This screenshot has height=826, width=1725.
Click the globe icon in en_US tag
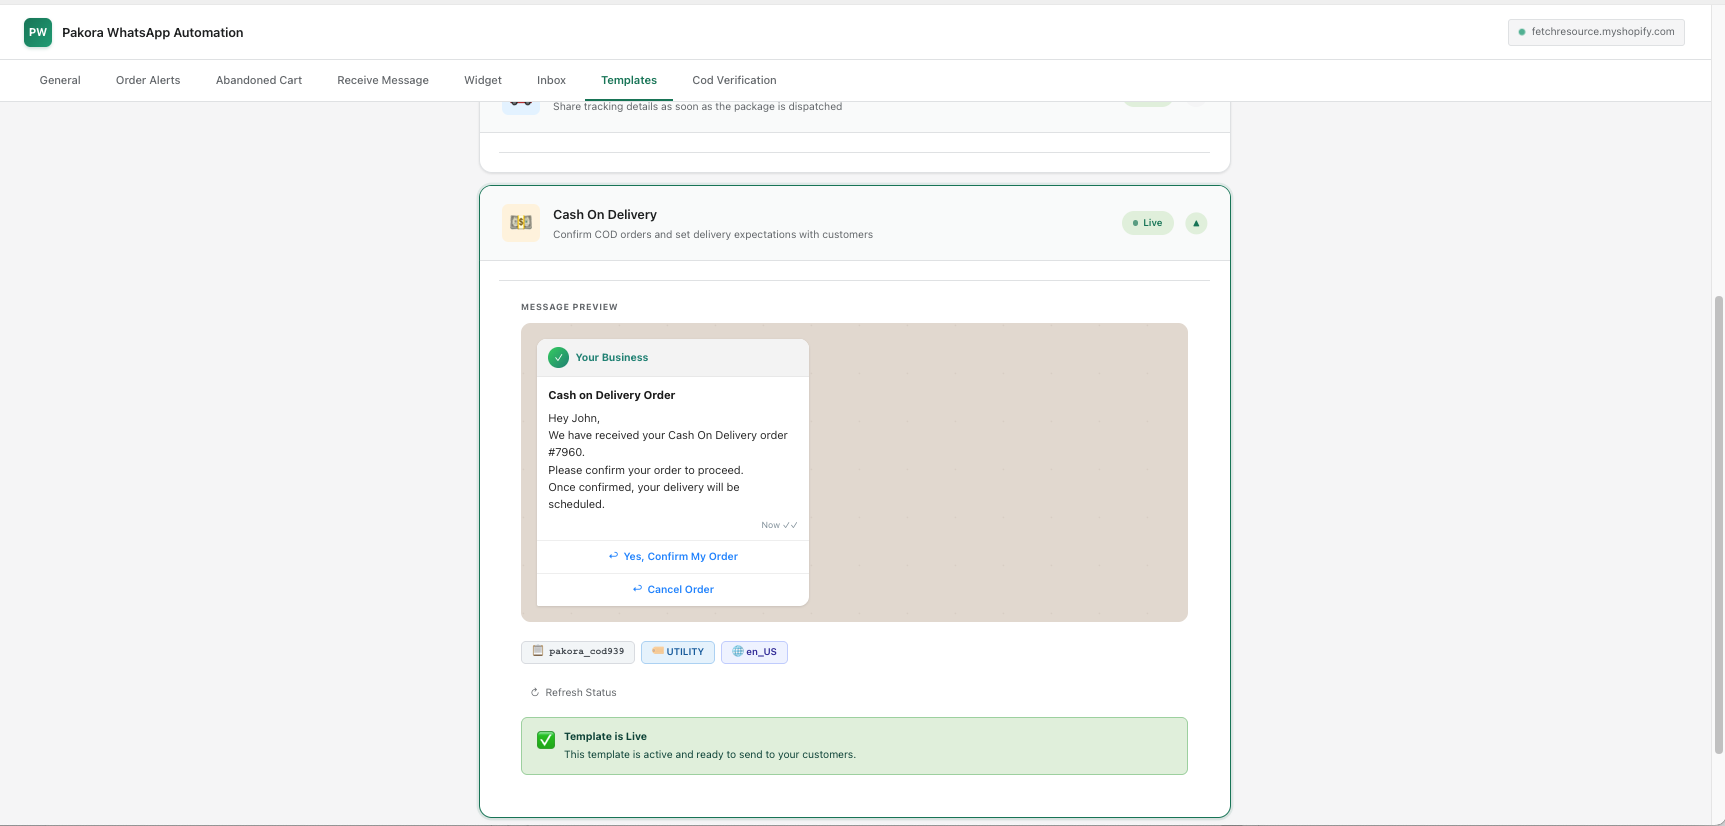pos(738,651)
